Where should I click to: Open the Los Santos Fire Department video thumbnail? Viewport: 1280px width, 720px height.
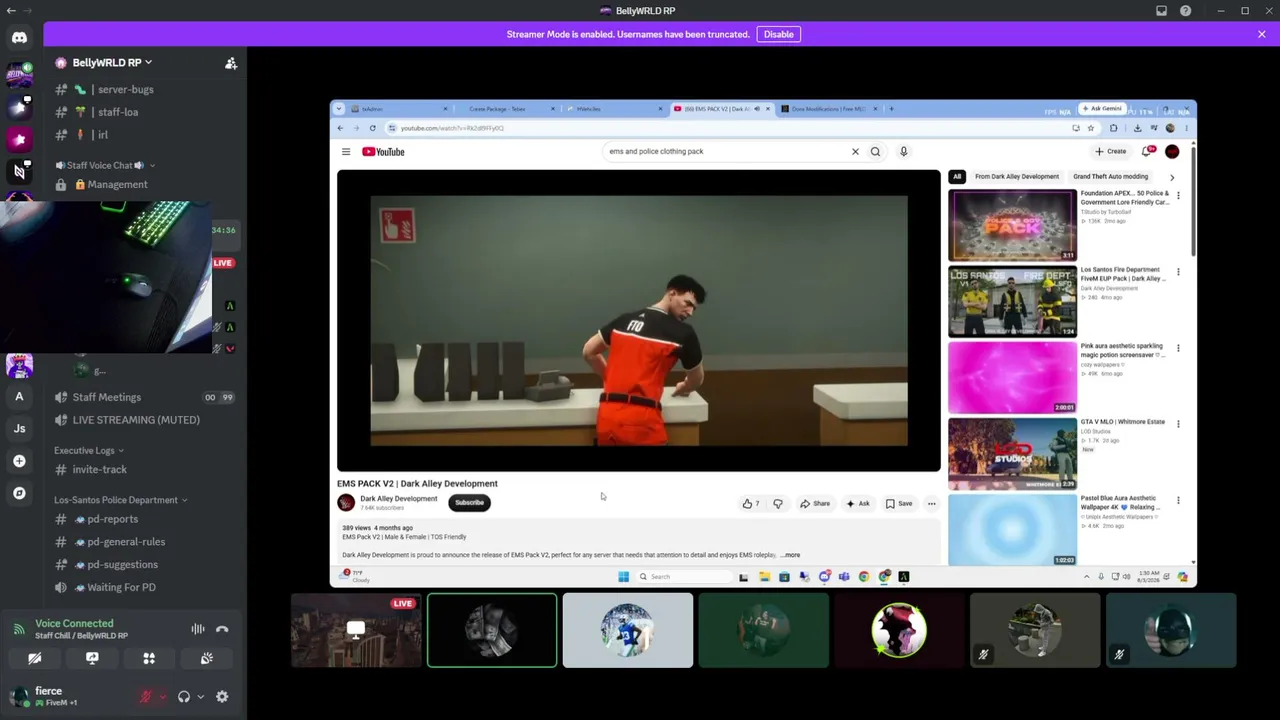[x=1012, y=301]
